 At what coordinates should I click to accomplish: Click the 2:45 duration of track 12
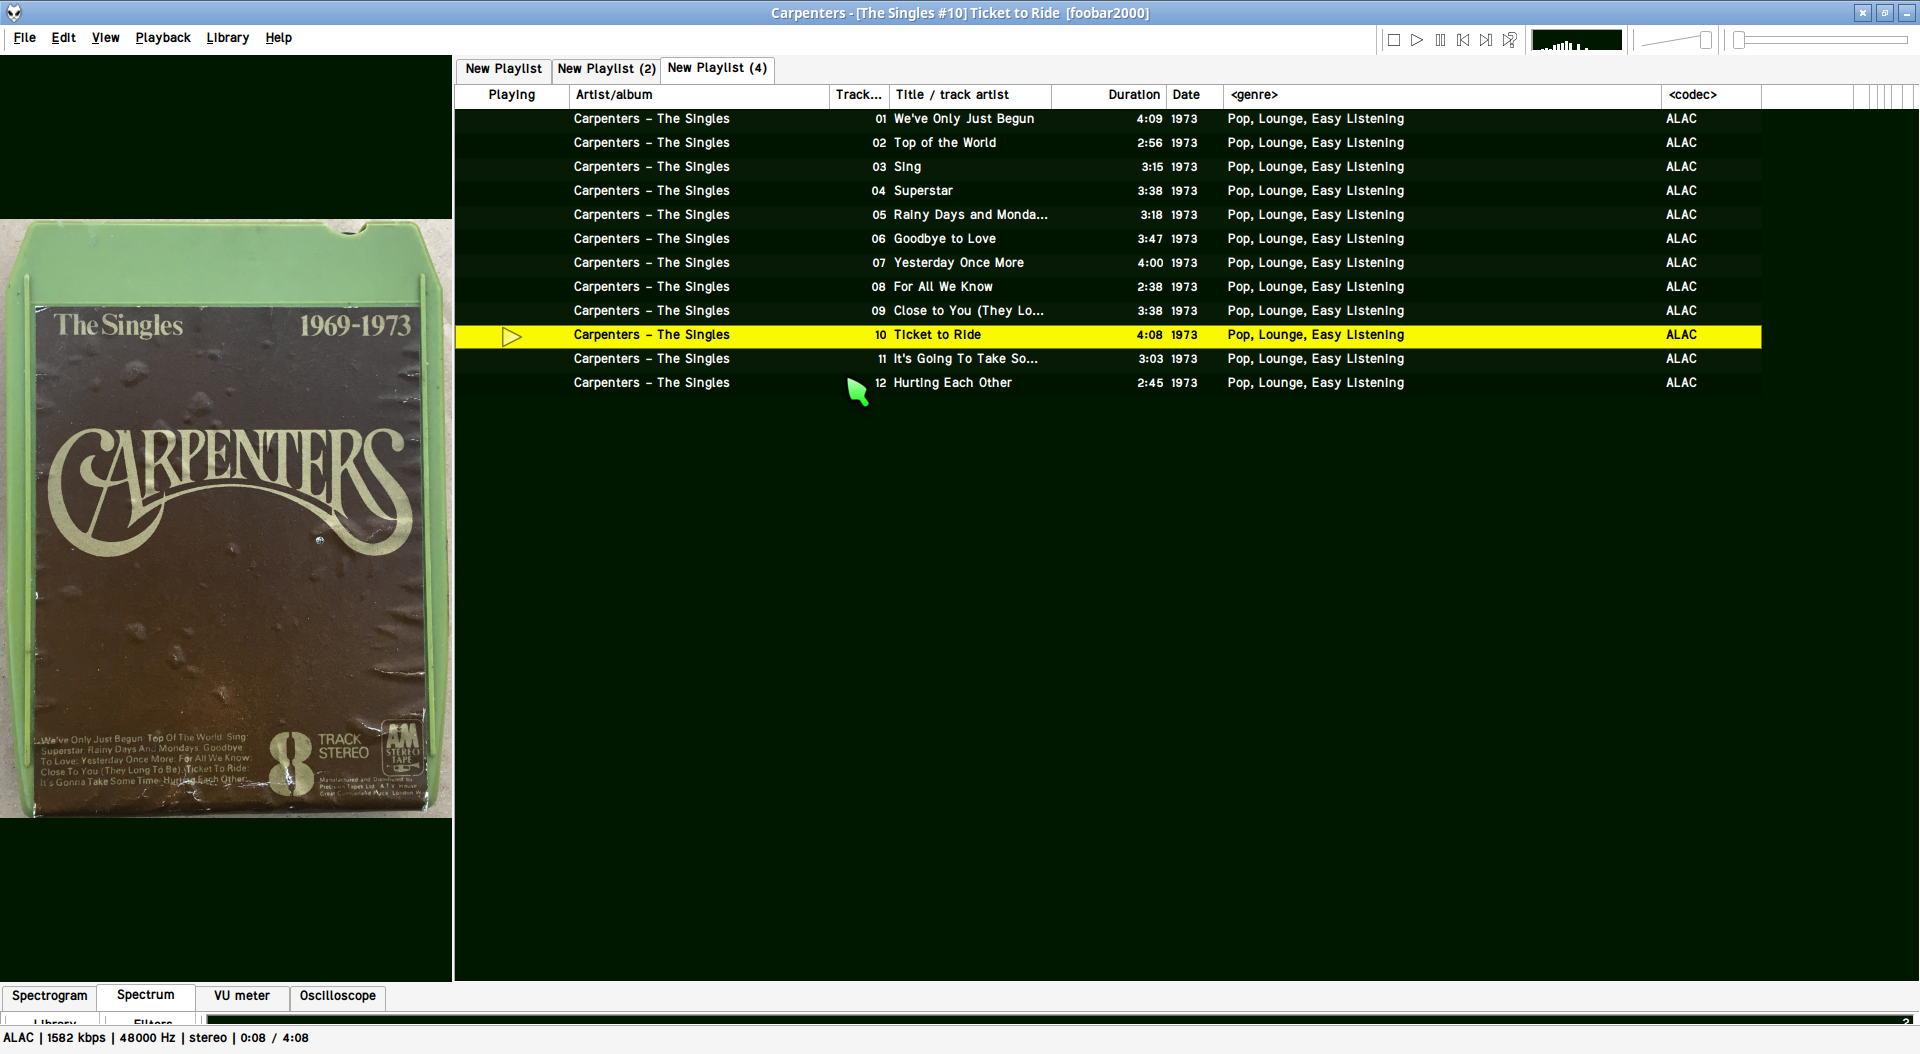coord(1150,383)
